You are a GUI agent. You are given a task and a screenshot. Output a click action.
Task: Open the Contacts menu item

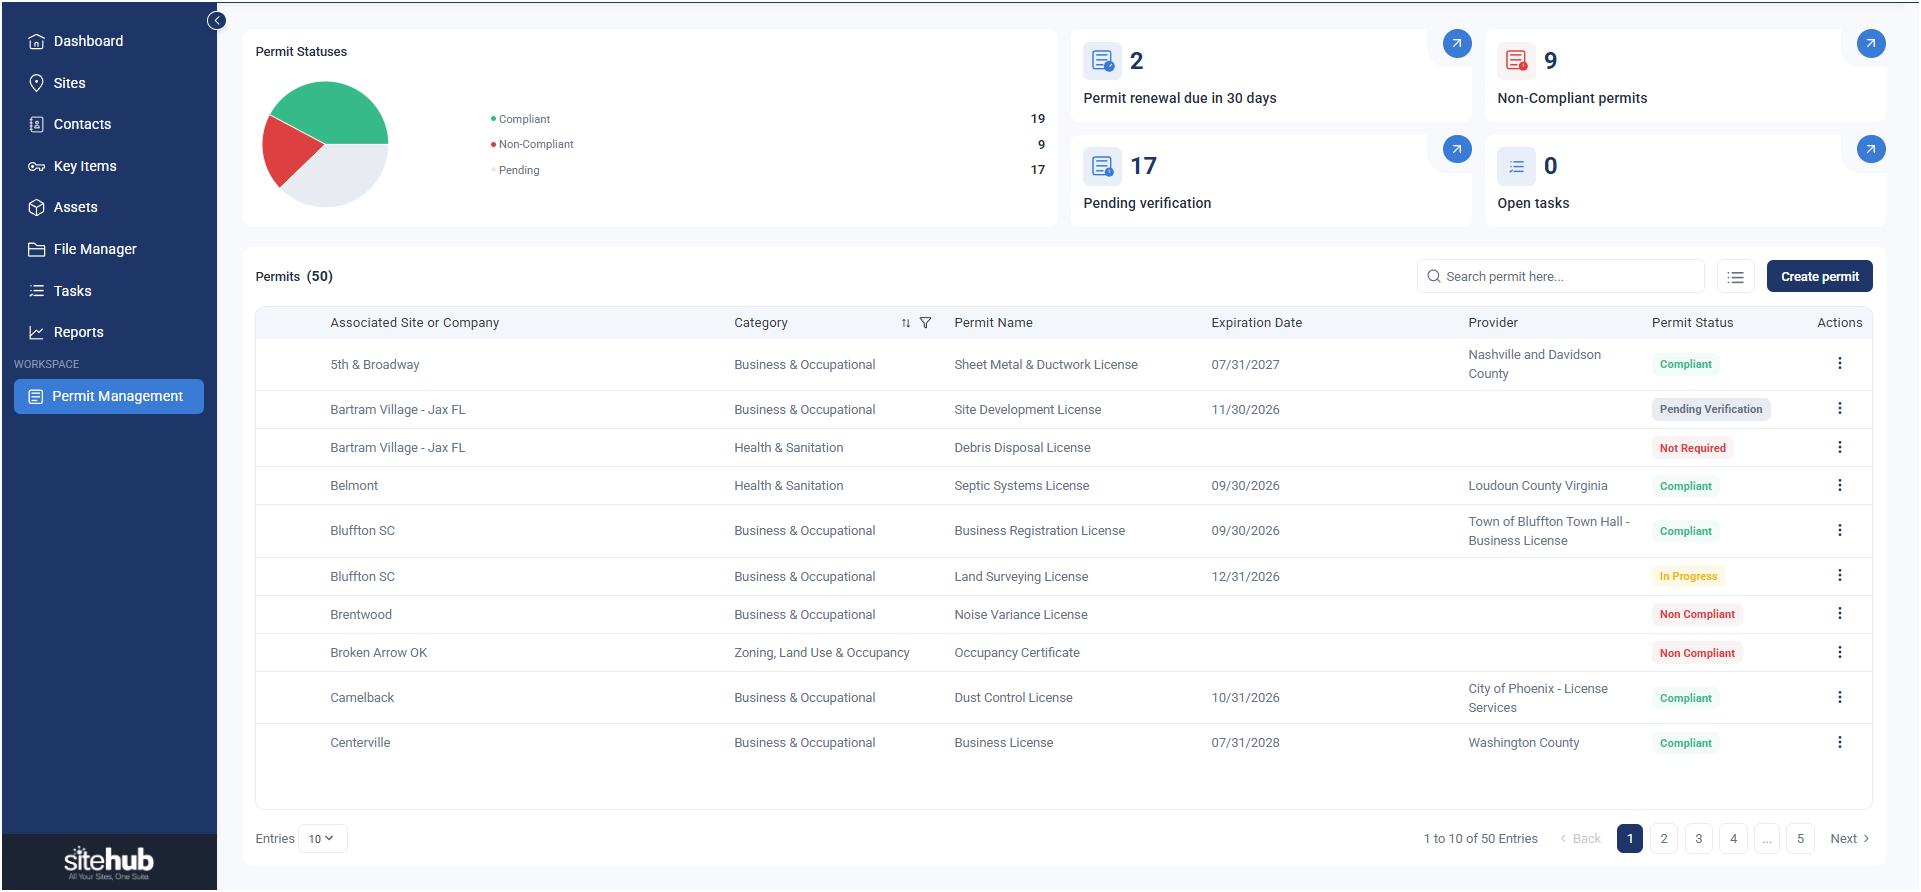click(82, 124)
